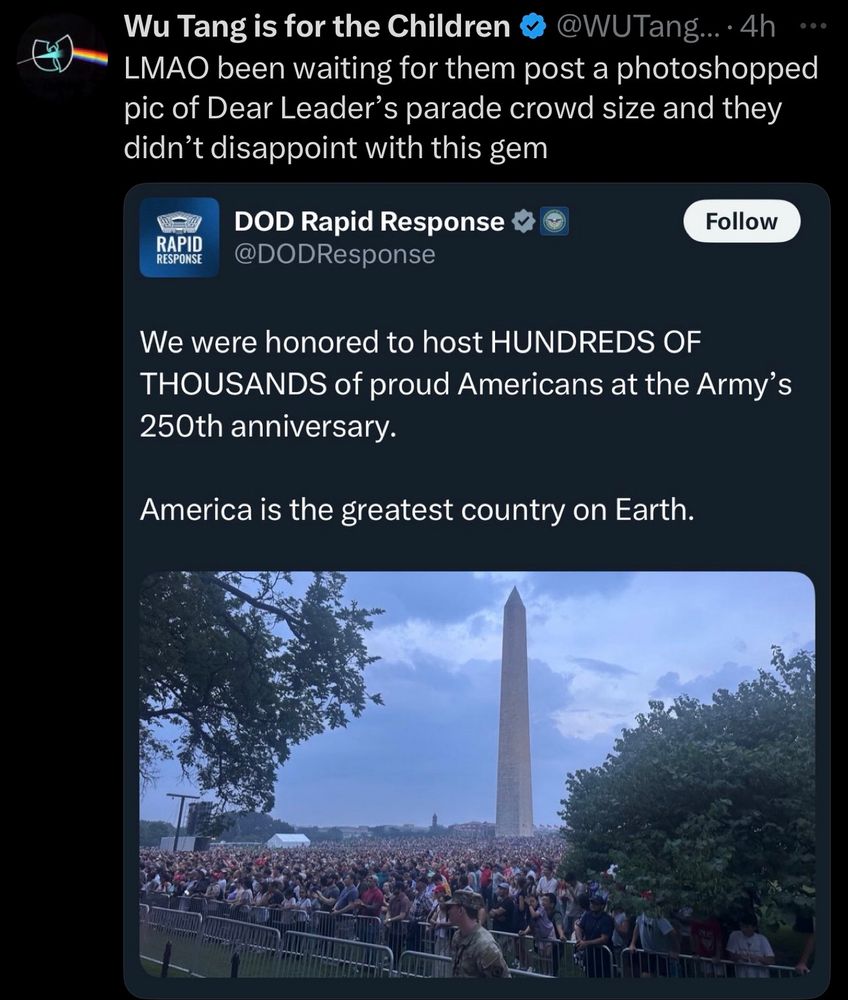
Task: Click the 250th anniversary text line
Action: (x=268, y=426)
